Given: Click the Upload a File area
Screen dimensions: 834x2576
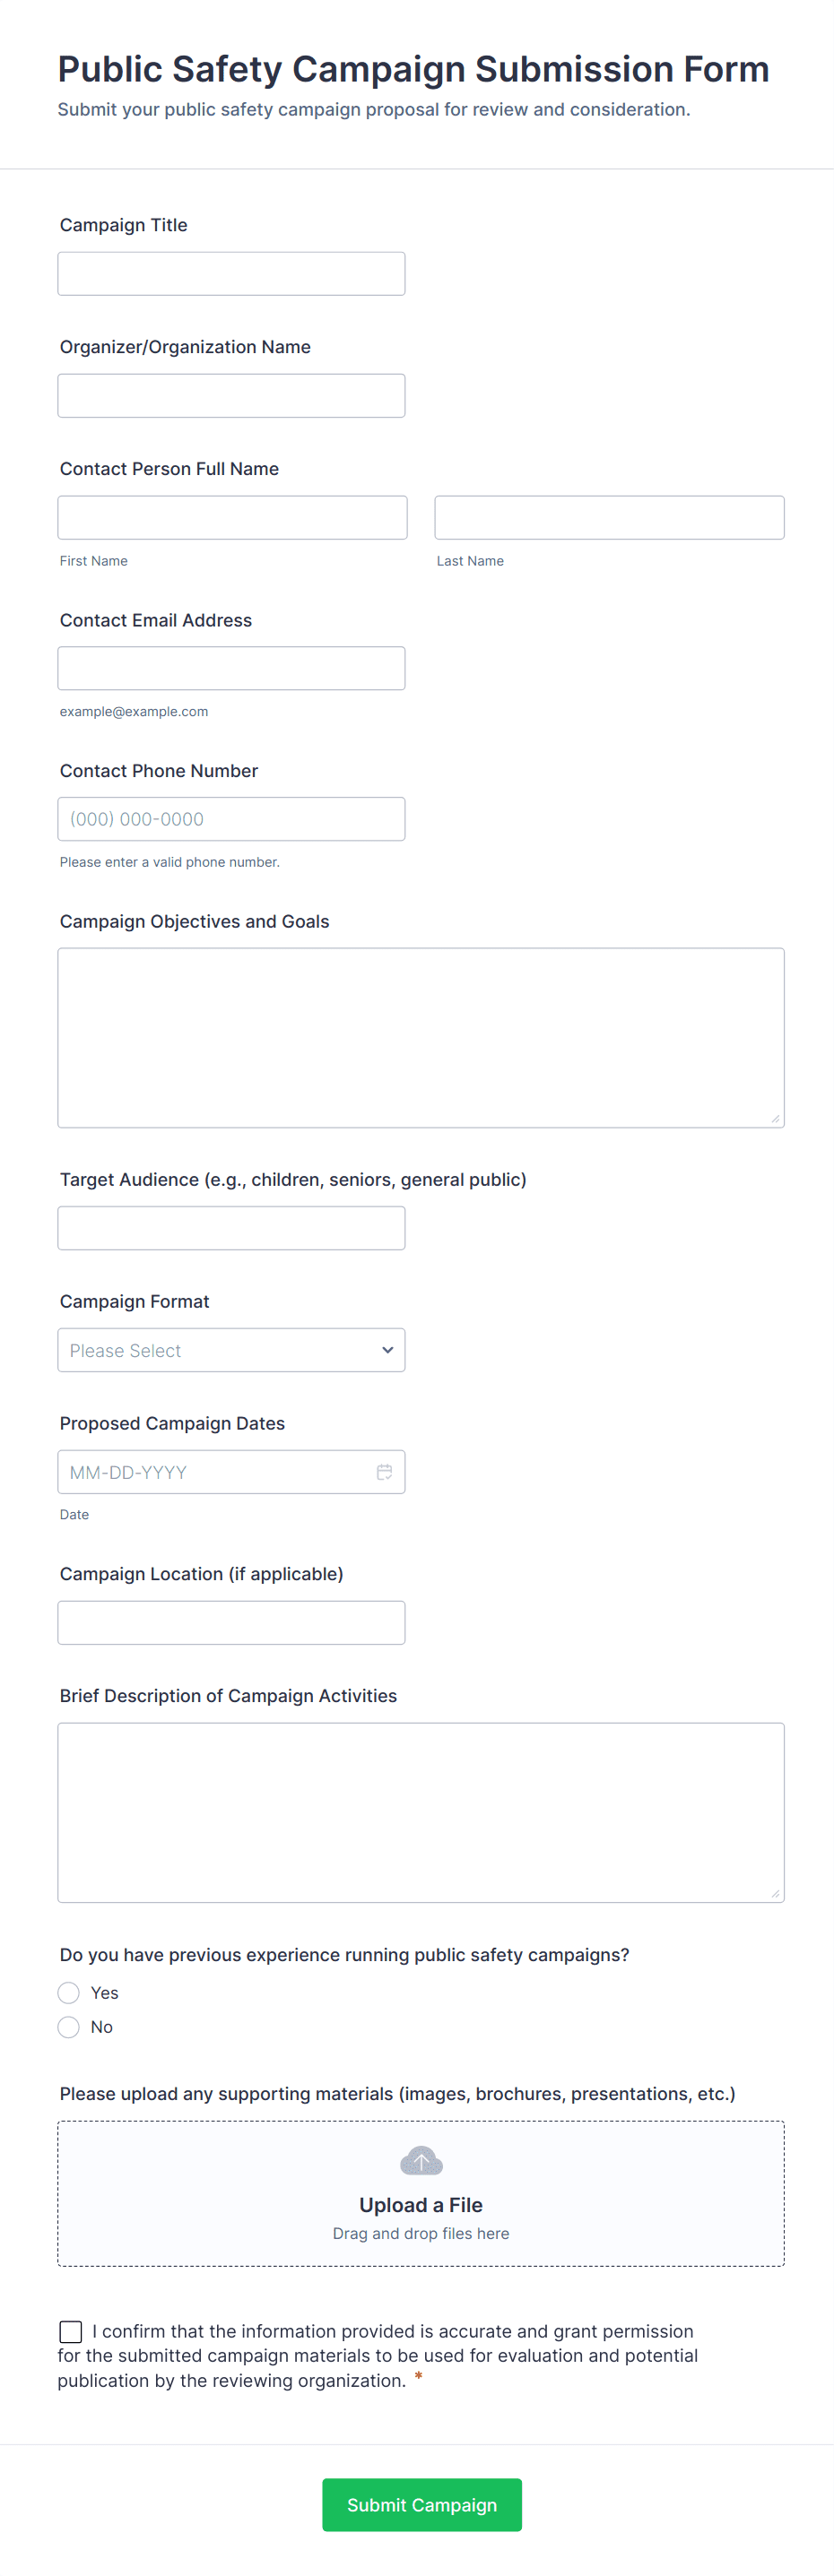Looking at the screenshot, I should (x=421, y=2205).
